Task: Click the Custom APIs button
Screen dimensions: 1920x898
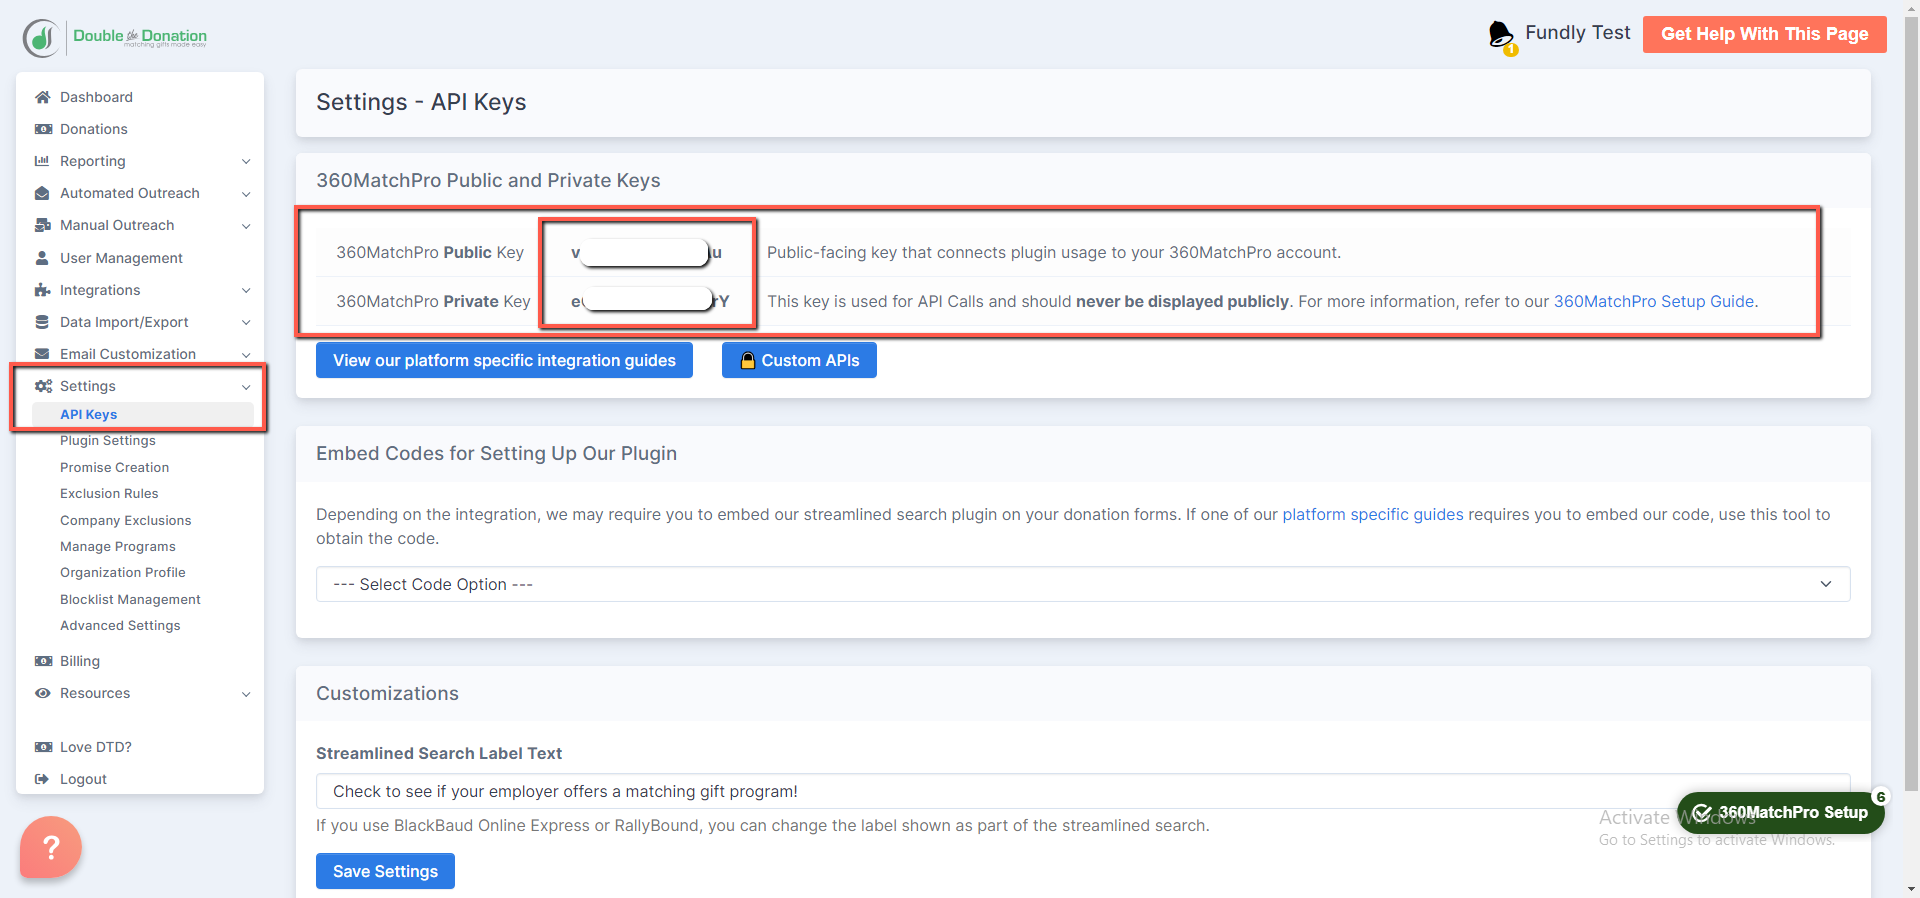Action: point(799,360)
